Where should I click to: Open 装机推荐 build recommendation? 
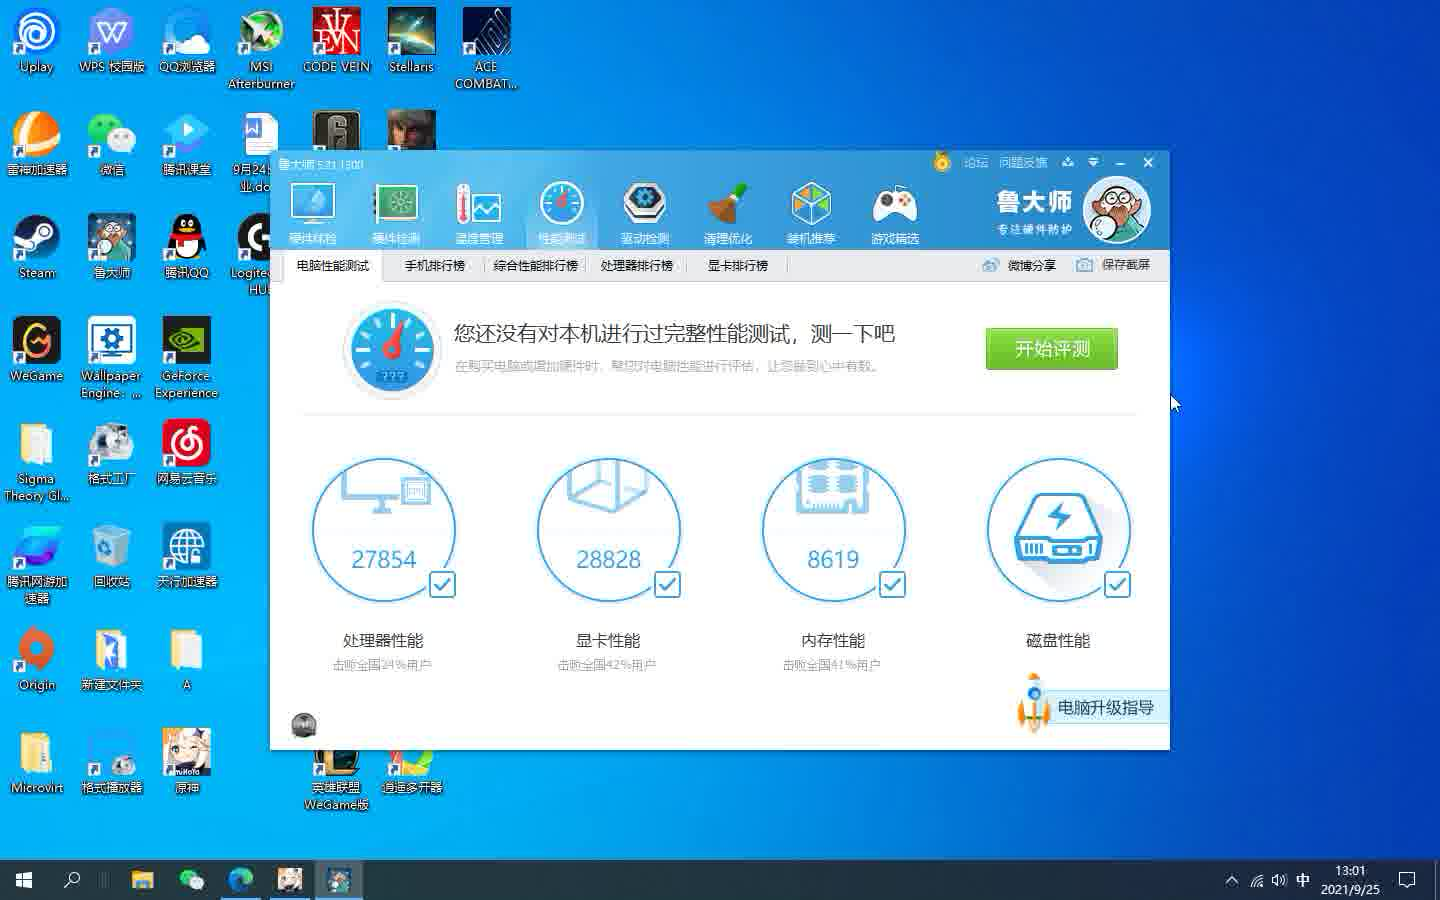tap(811, 213)
